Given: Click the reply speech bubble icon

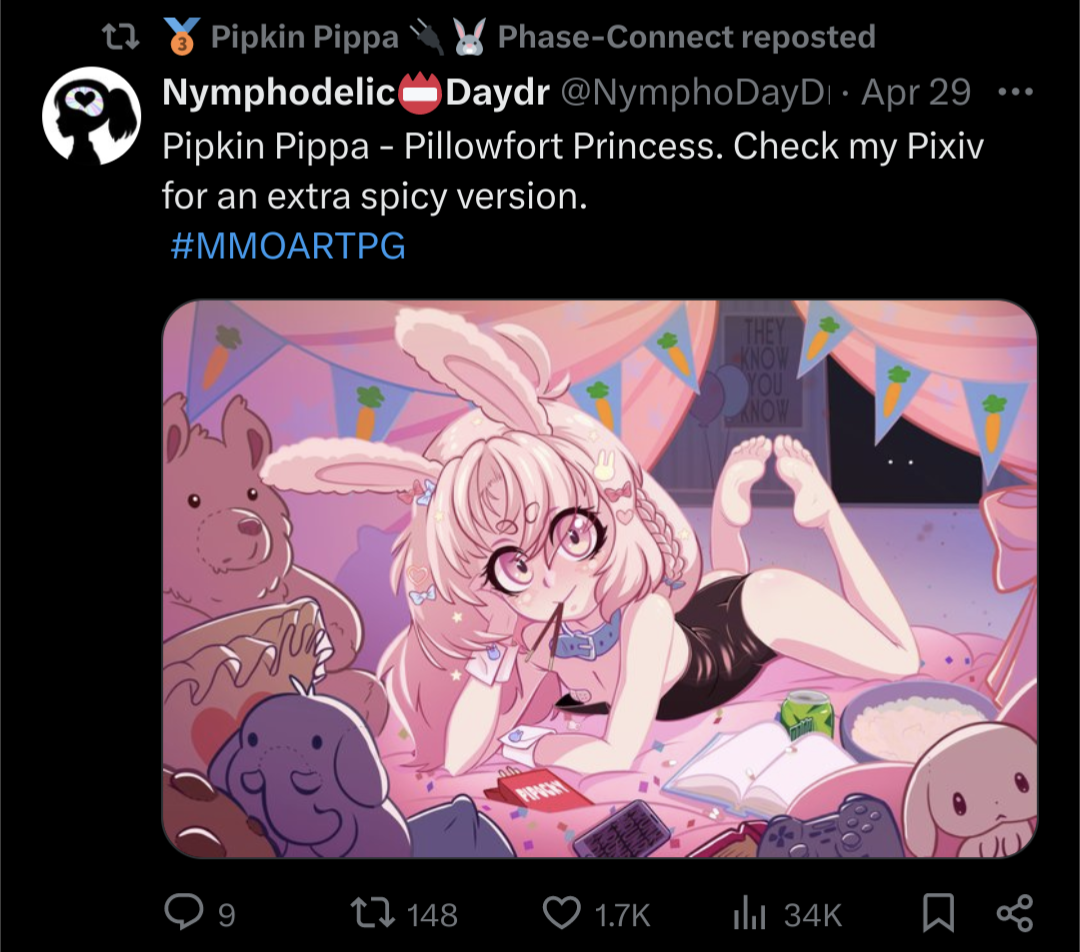Looking at the screenshot, I should [x=184, y=912].
